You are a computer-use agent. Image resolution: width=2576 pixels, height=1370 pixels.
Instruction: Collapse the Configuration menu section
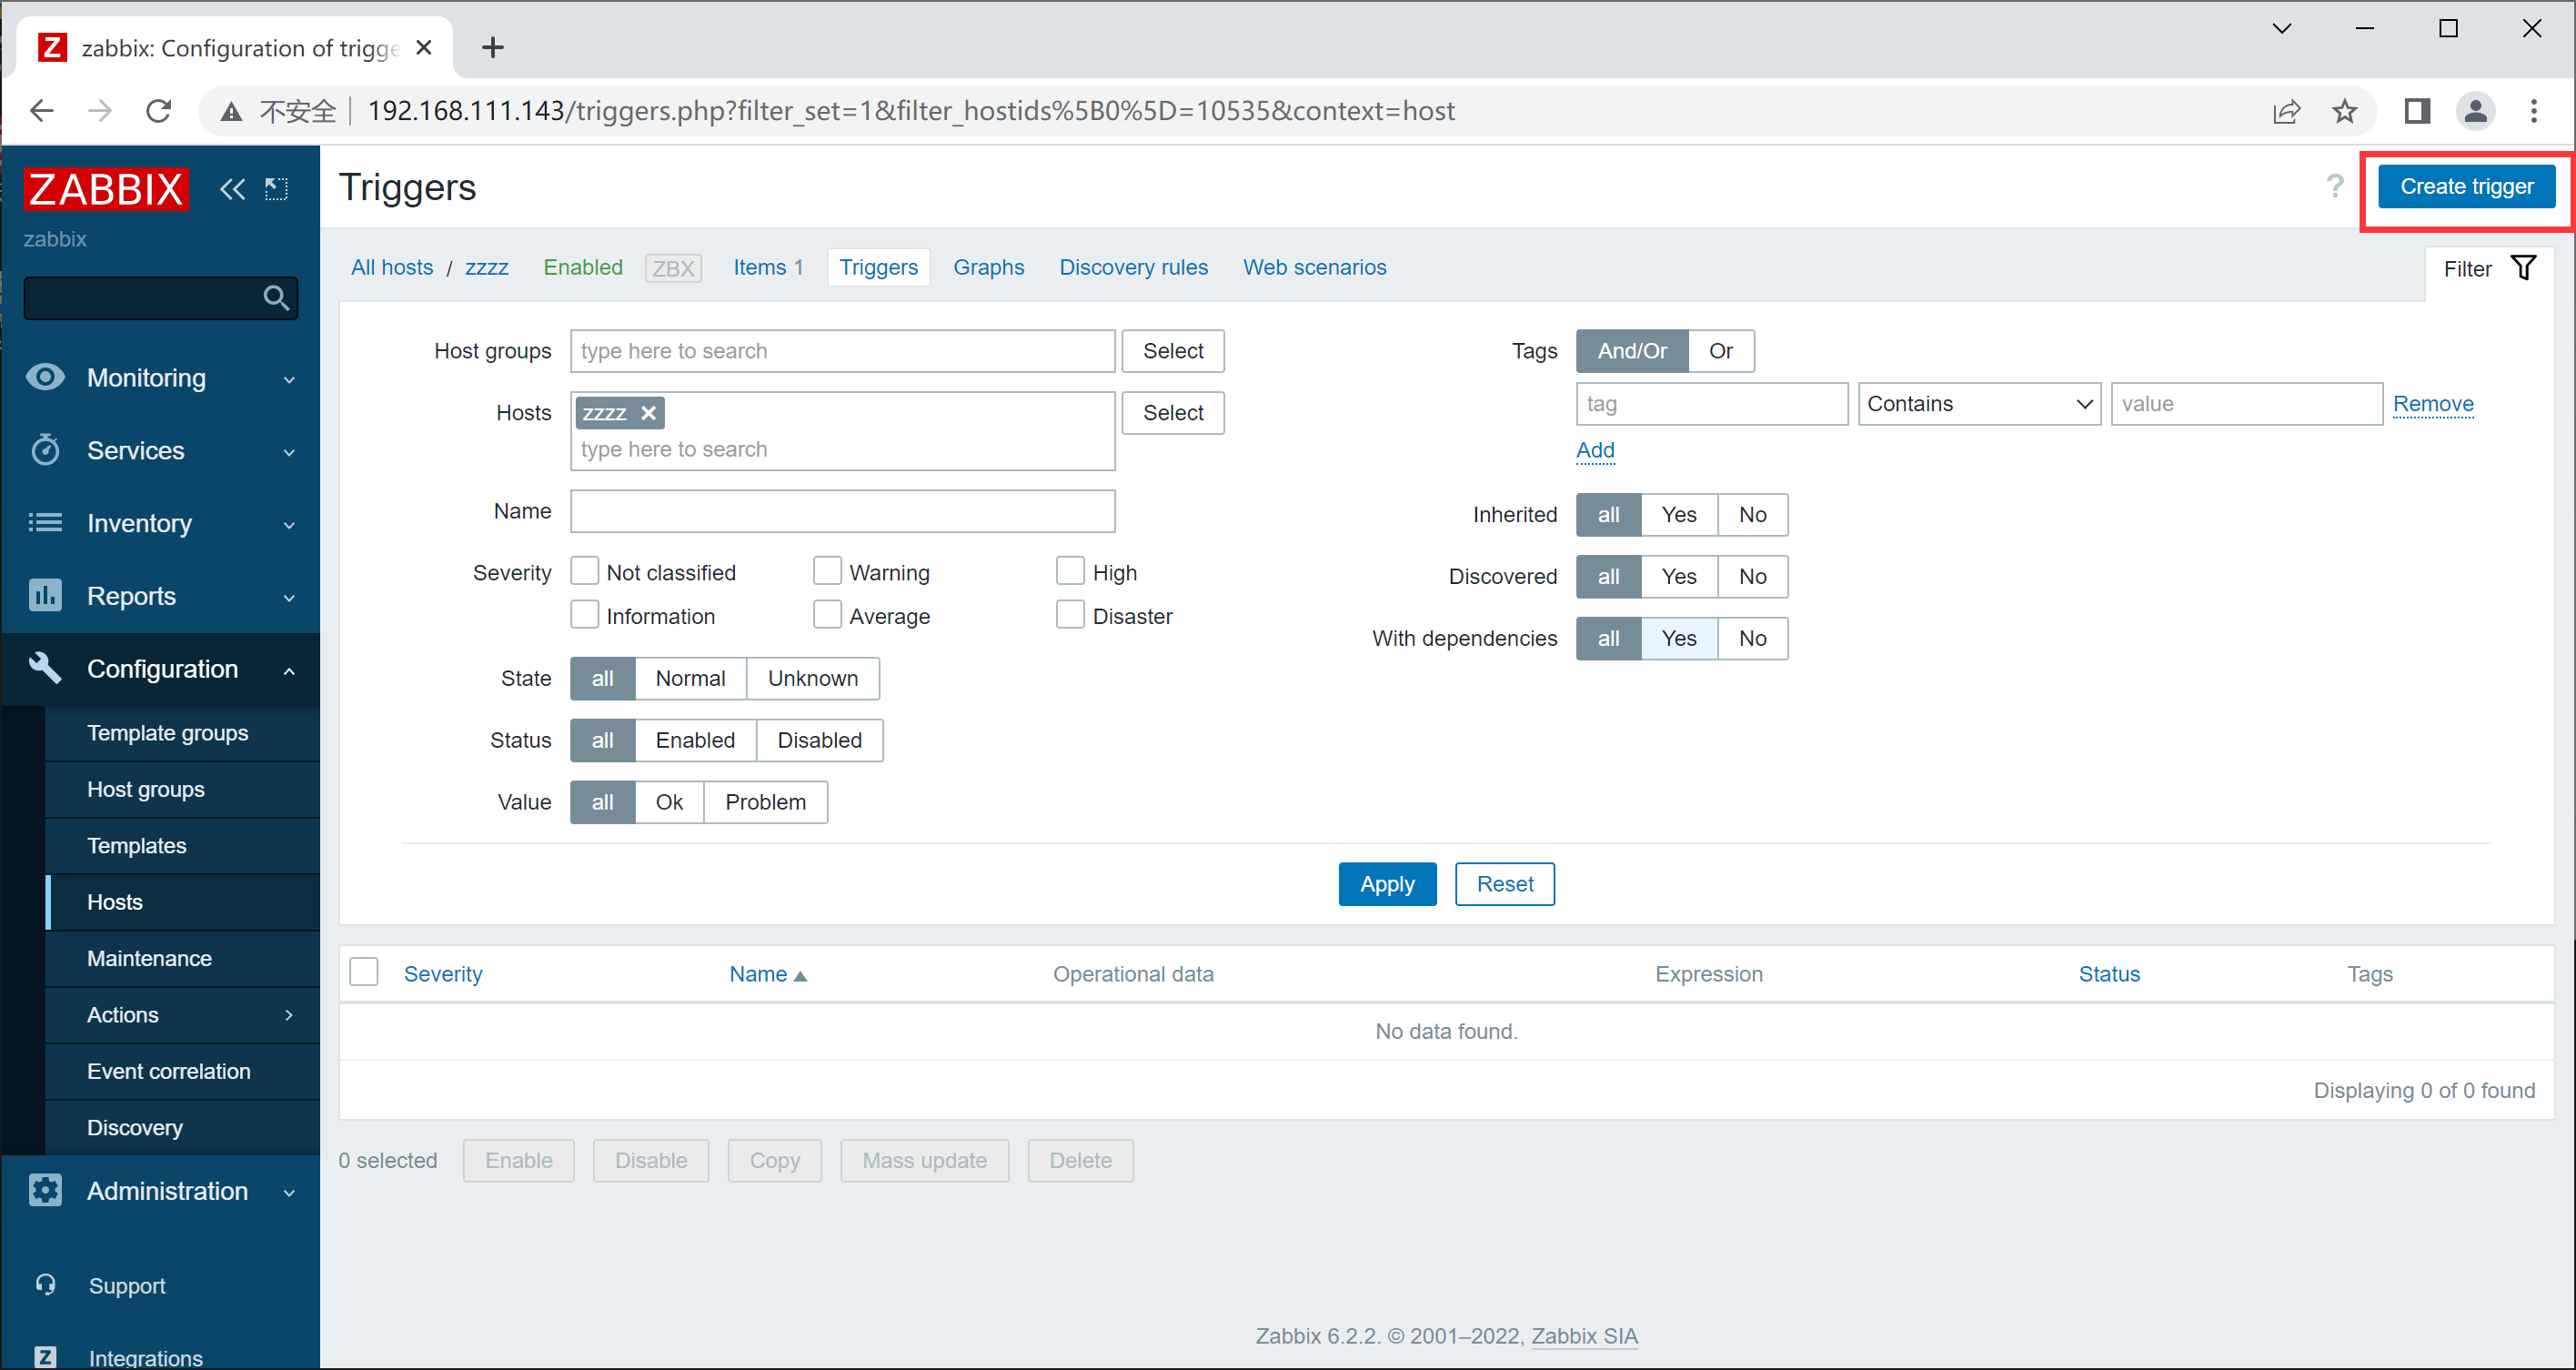(x=289, y=671)
